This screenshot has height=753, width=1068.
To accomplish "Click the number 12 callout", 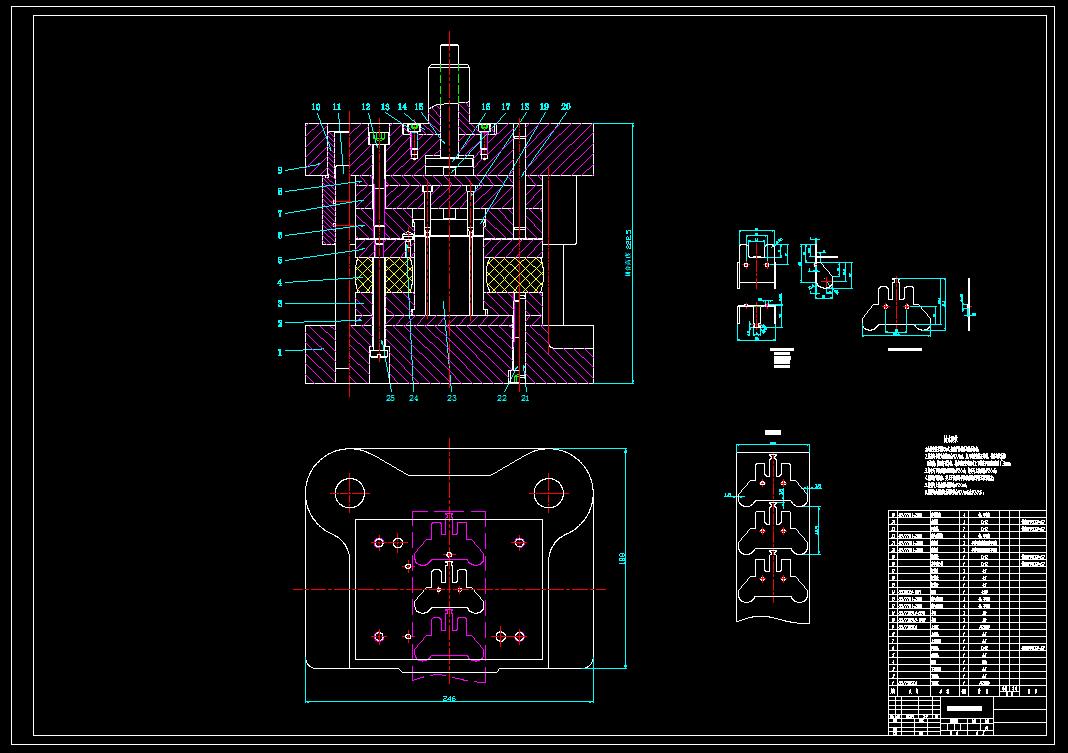I will click(366, 107).
